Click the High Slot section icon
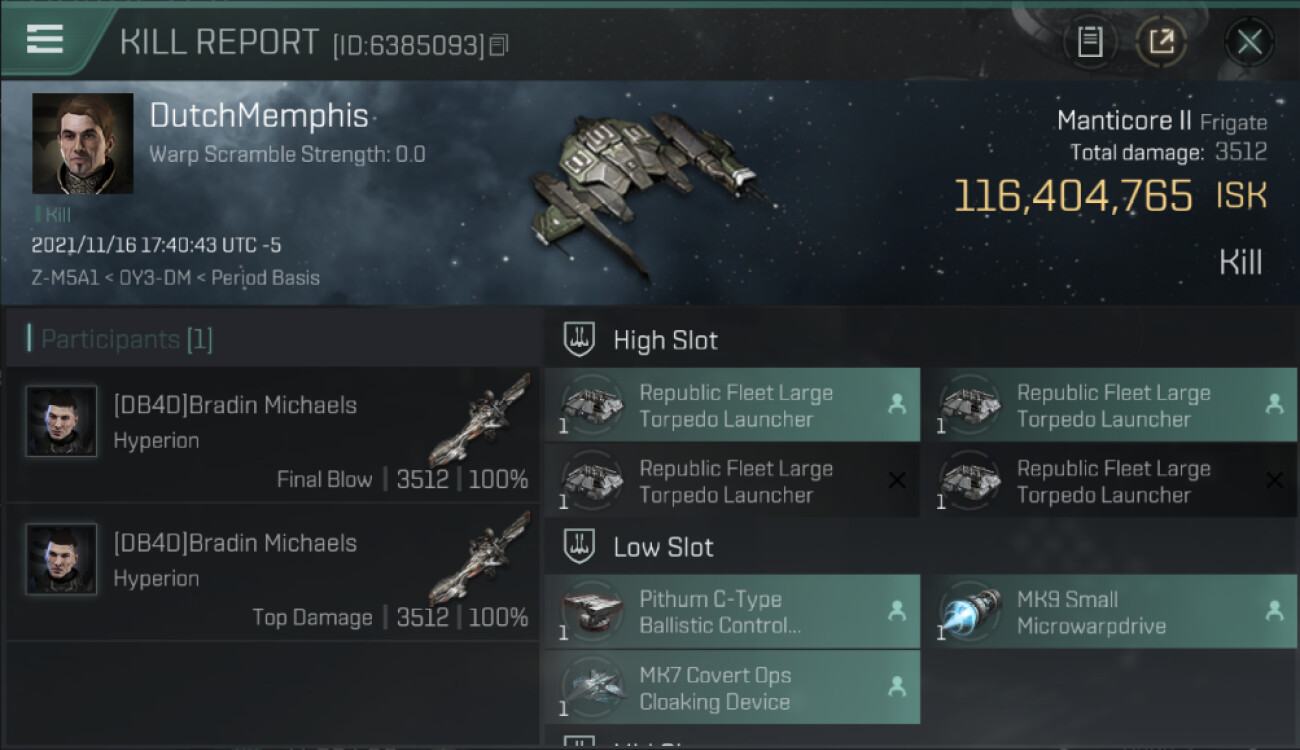 pyautogui.click(x=580, y=340)
